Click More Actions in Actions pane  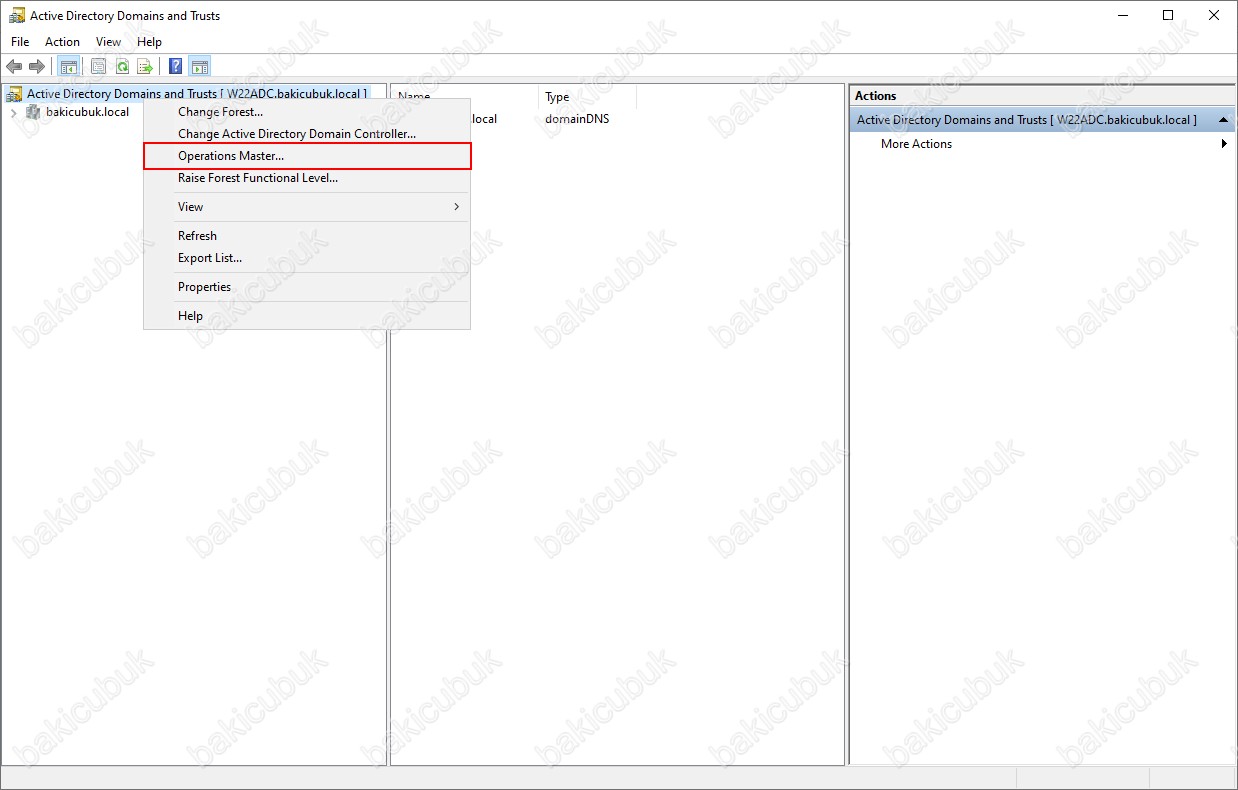[916, 144]
